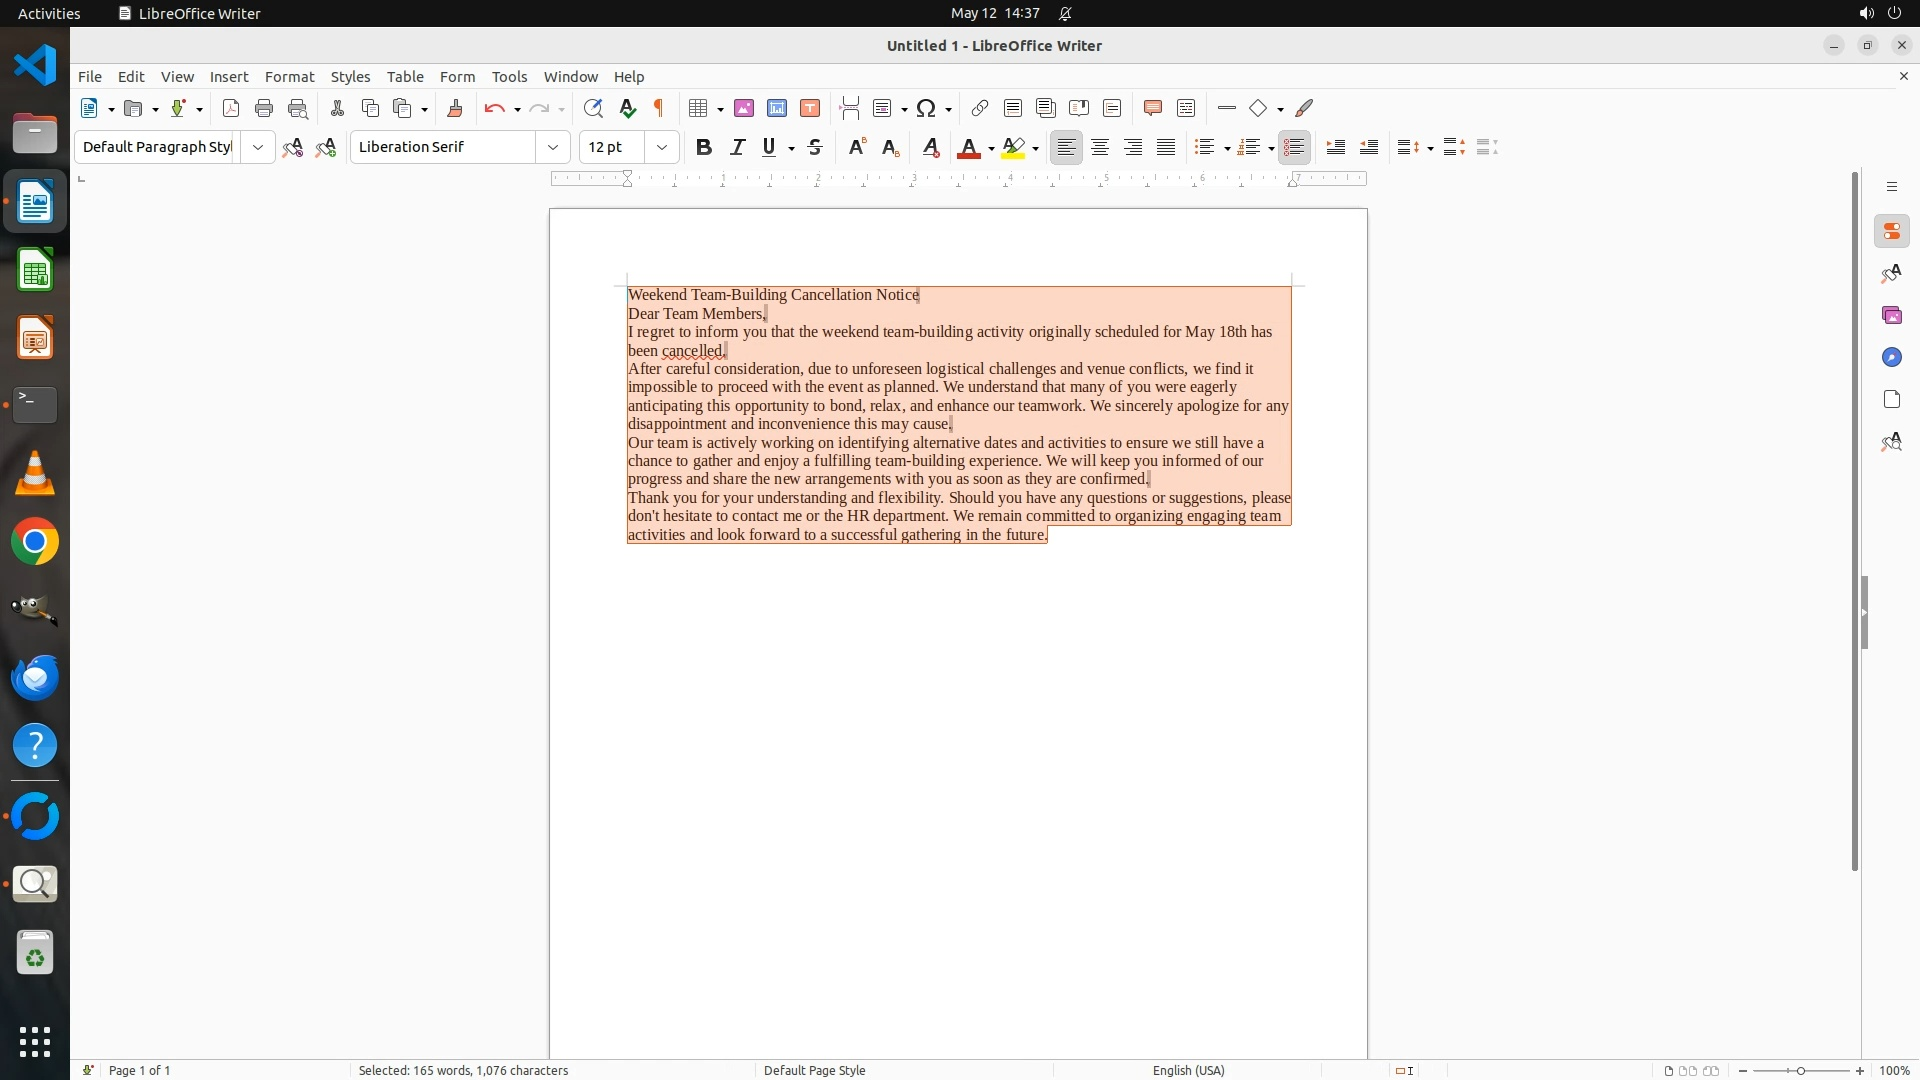Expand paragraph style dropdown list
Image resolution: width=1920 pixels, height=1080 pixels.
[x=258, y=147]
